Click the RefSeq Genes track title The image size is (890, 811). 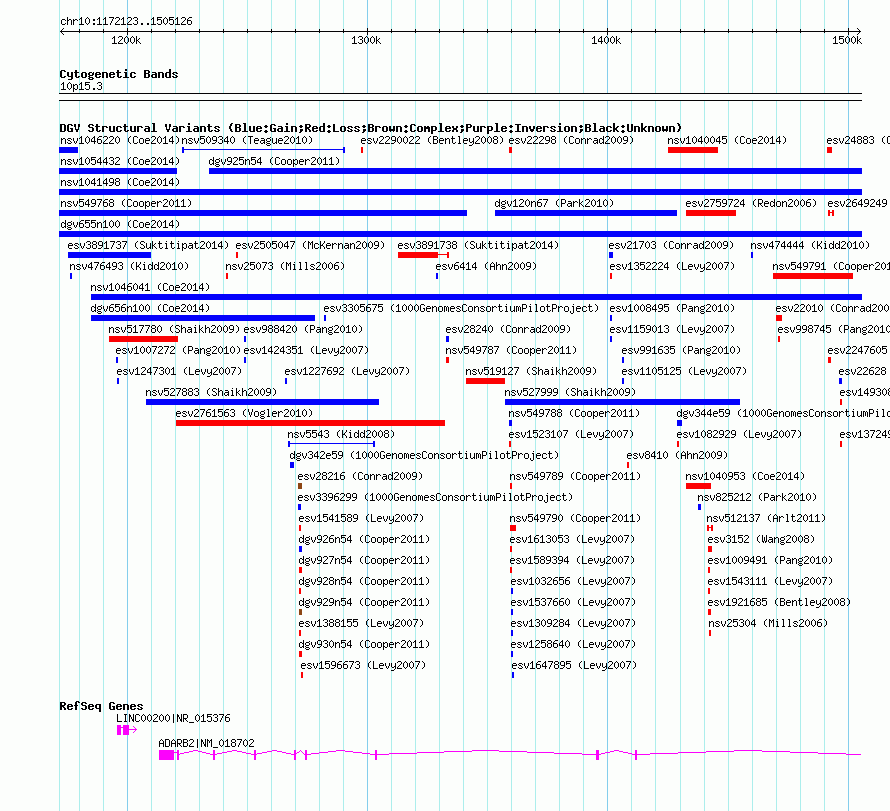101,706
